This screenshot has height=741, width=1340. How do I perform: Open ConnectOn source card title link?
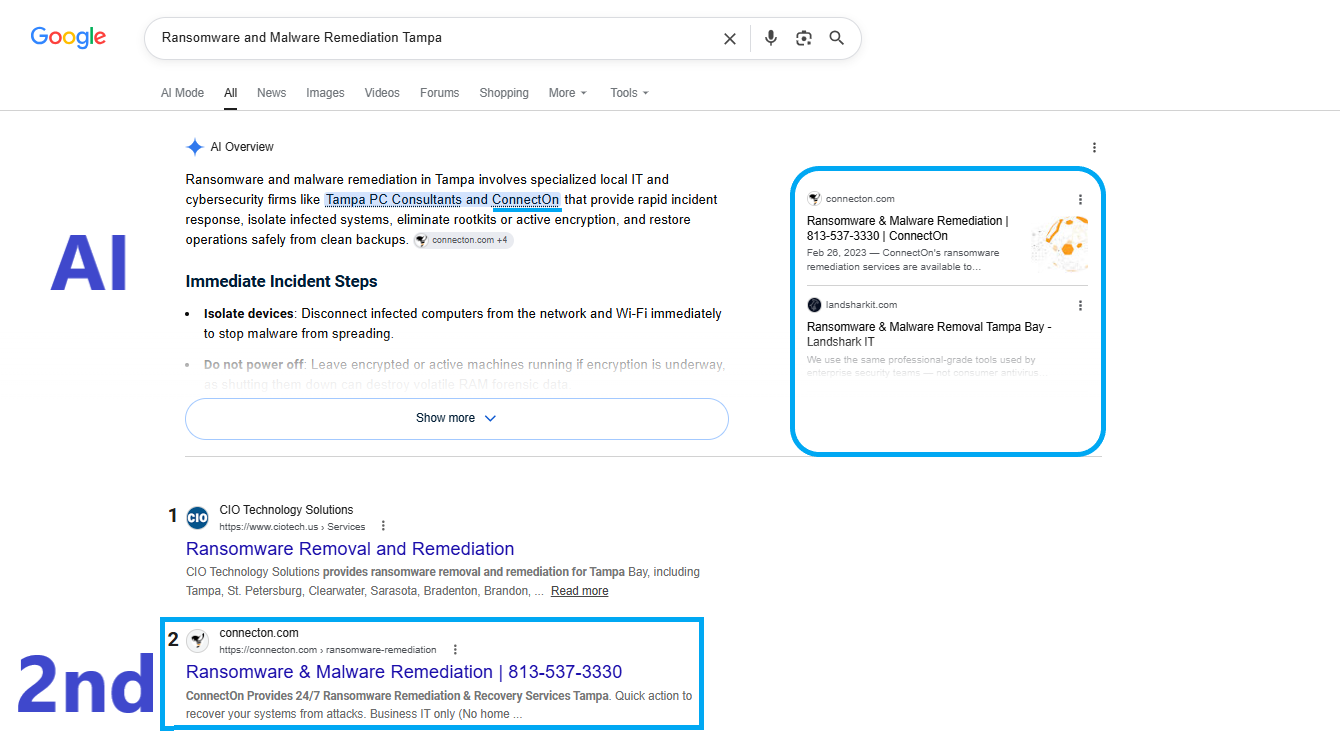907,228
